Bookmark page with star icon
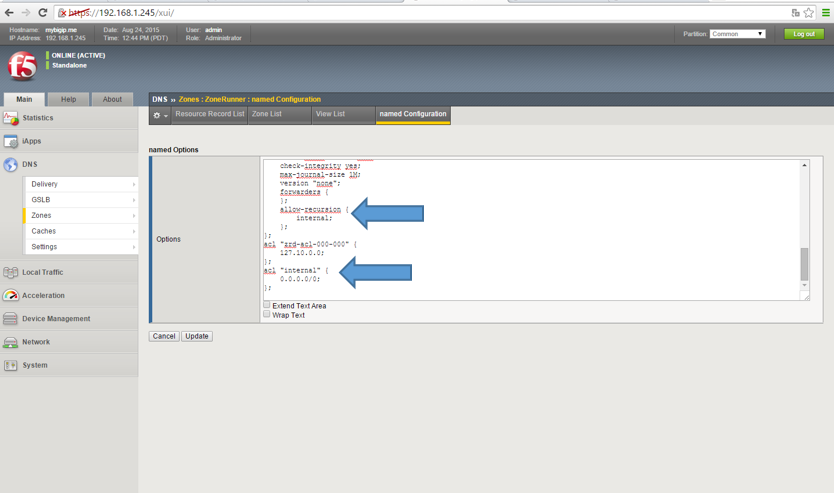Image resolution: width=834 pixels, height=494 pixels. [x=809, y=13]
